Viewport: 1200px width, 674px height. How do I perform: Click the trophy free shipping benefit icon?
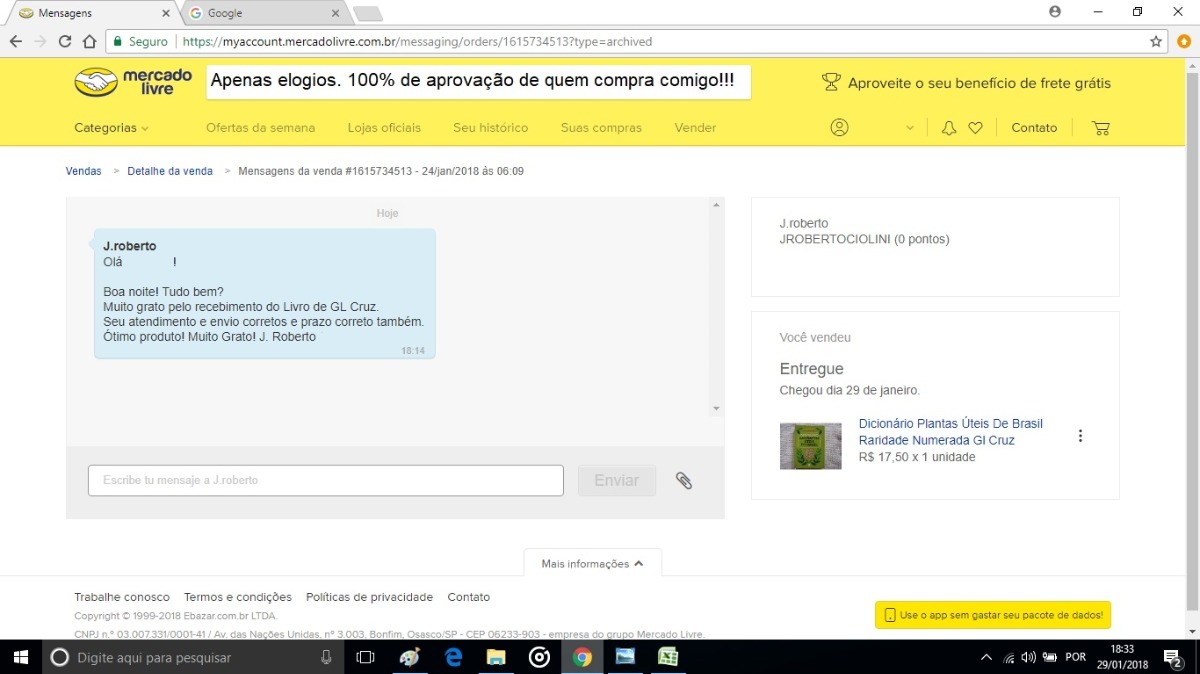click(831, 83)
